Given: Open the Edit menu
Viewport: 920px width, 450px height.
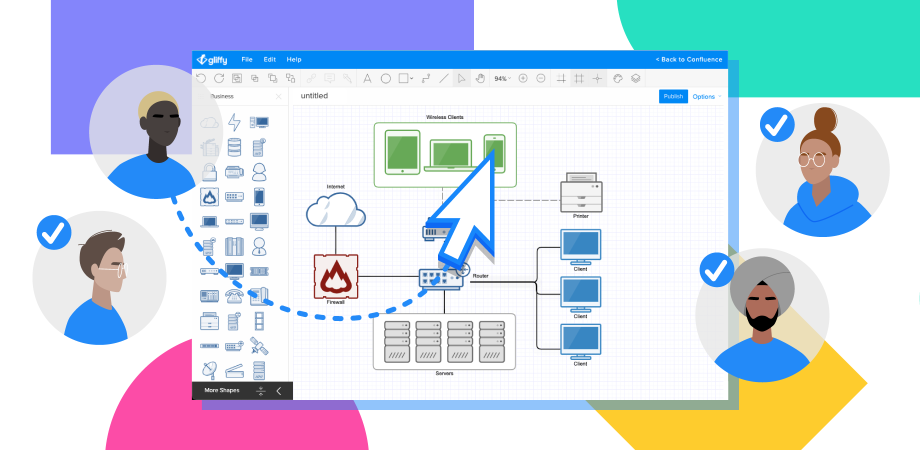Looking at the screenshot, I should coord(269,59).
